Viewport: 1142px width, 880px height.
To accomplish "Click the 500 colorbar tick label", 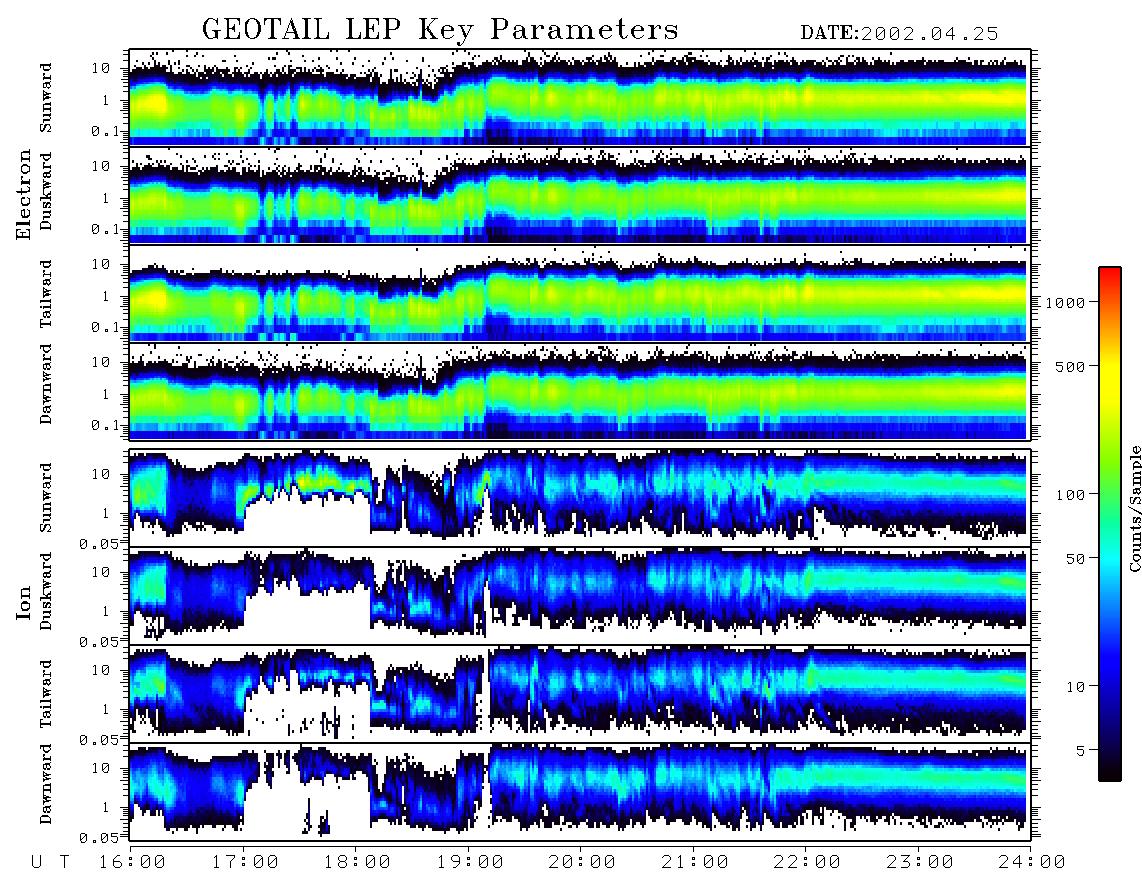I will (x=1070, y=366).
